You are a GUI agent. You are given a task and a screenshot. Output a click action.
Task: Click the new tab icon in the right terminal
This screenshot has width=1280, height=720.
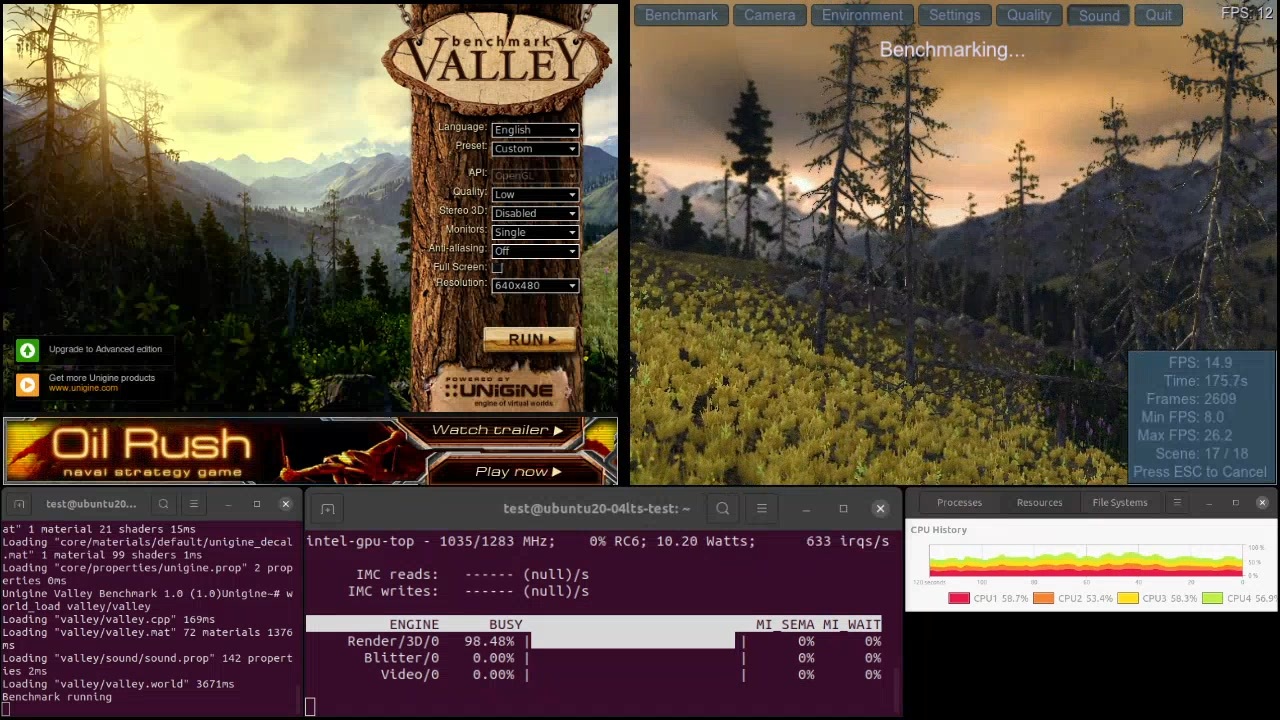(328, 508)
